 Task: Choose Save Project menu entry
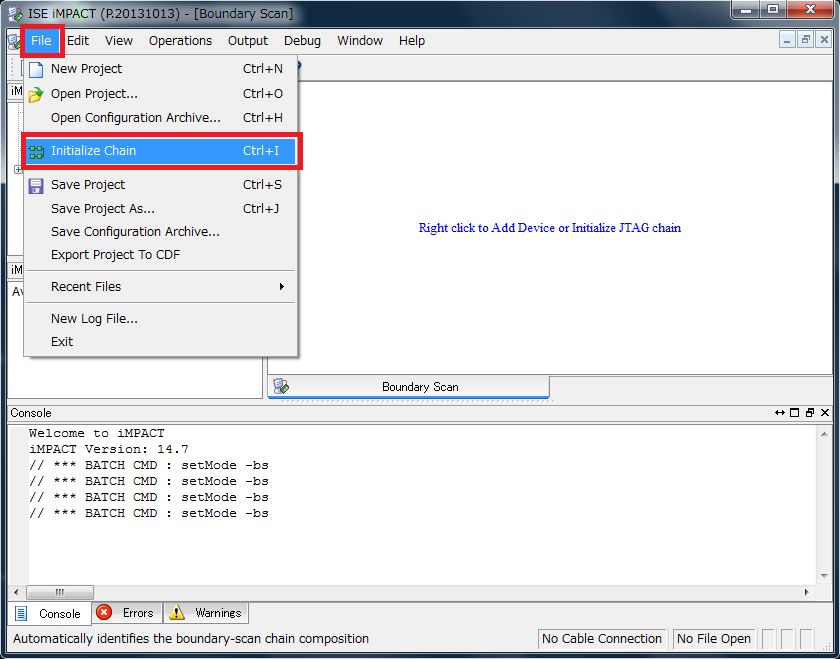161,185
